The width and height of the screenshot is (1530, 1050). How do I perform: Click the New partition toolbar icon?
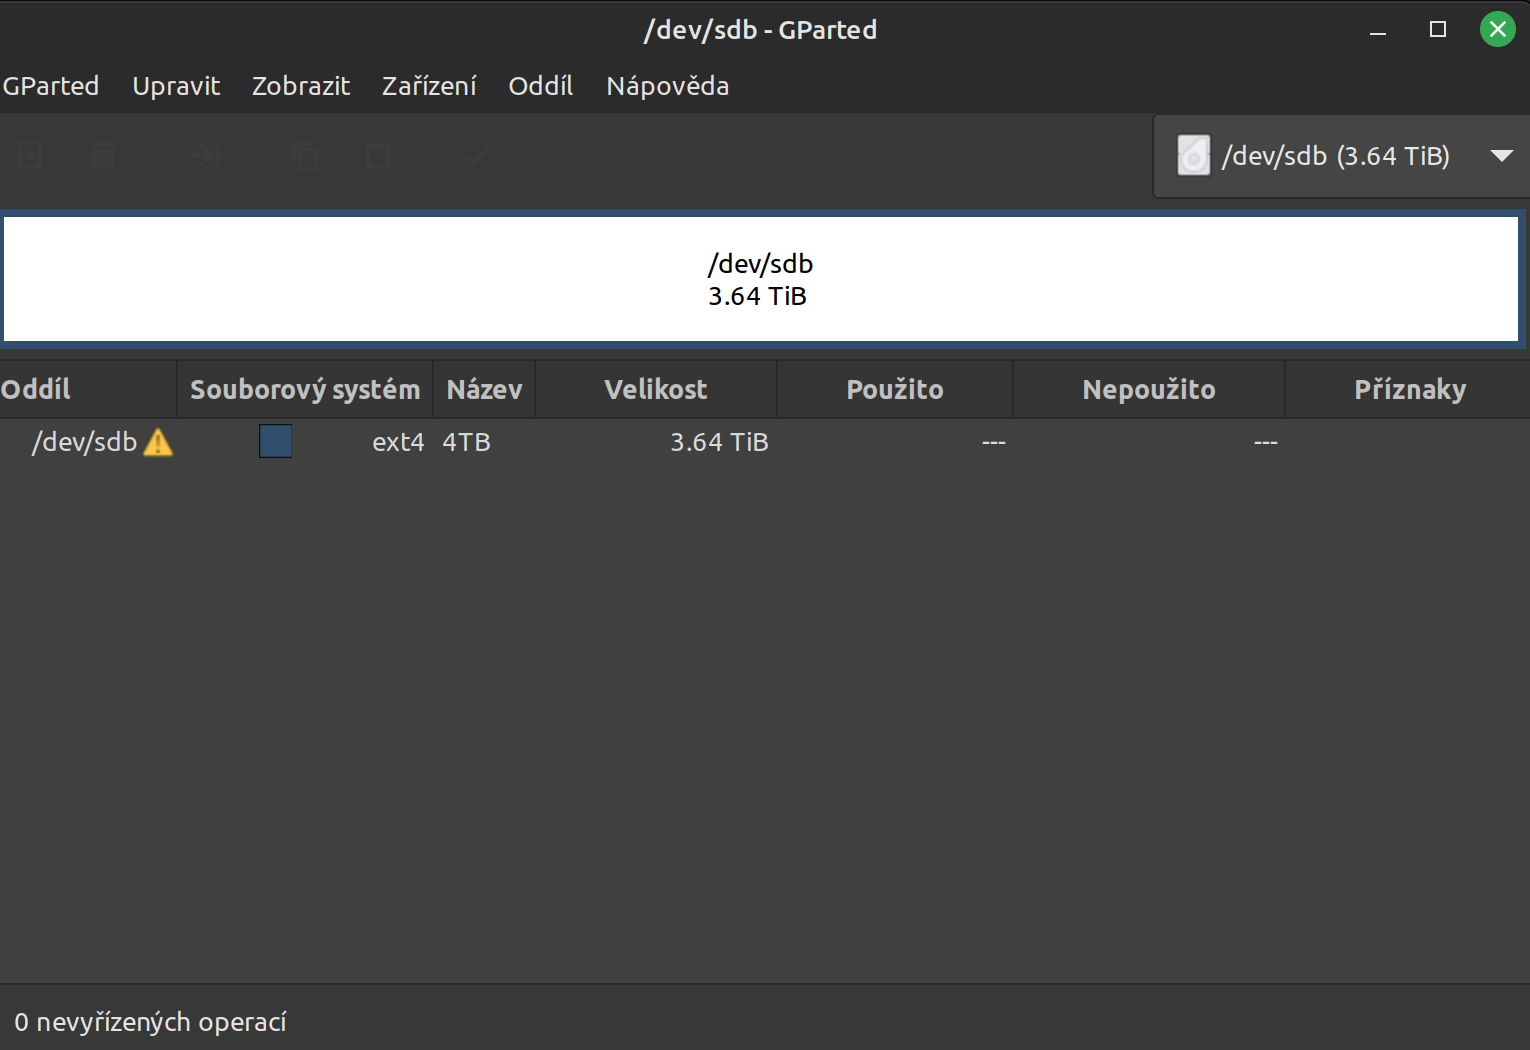pos(31,156)
